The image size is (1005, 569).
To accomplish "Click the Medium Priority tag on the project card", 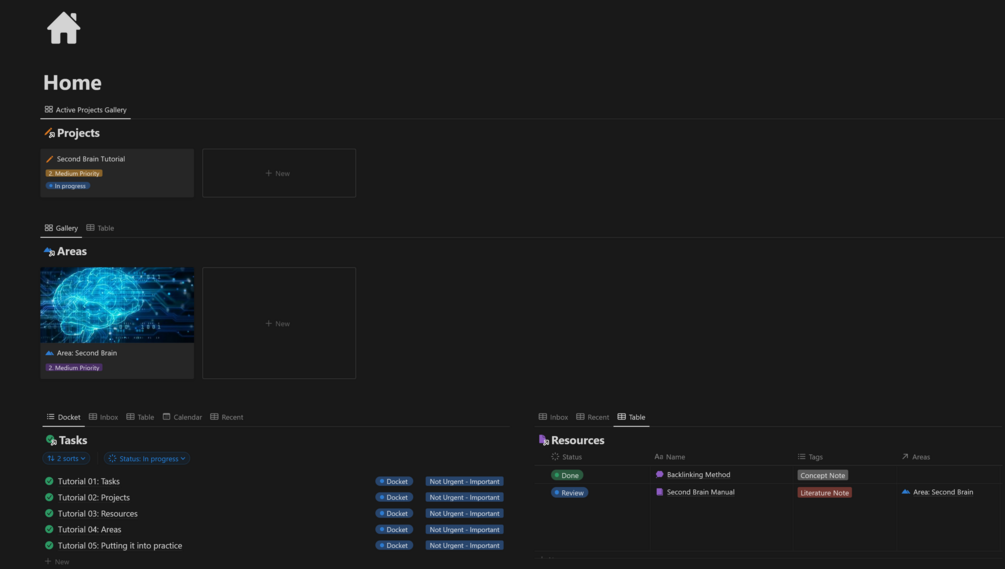I will click(x=74, y=173).
